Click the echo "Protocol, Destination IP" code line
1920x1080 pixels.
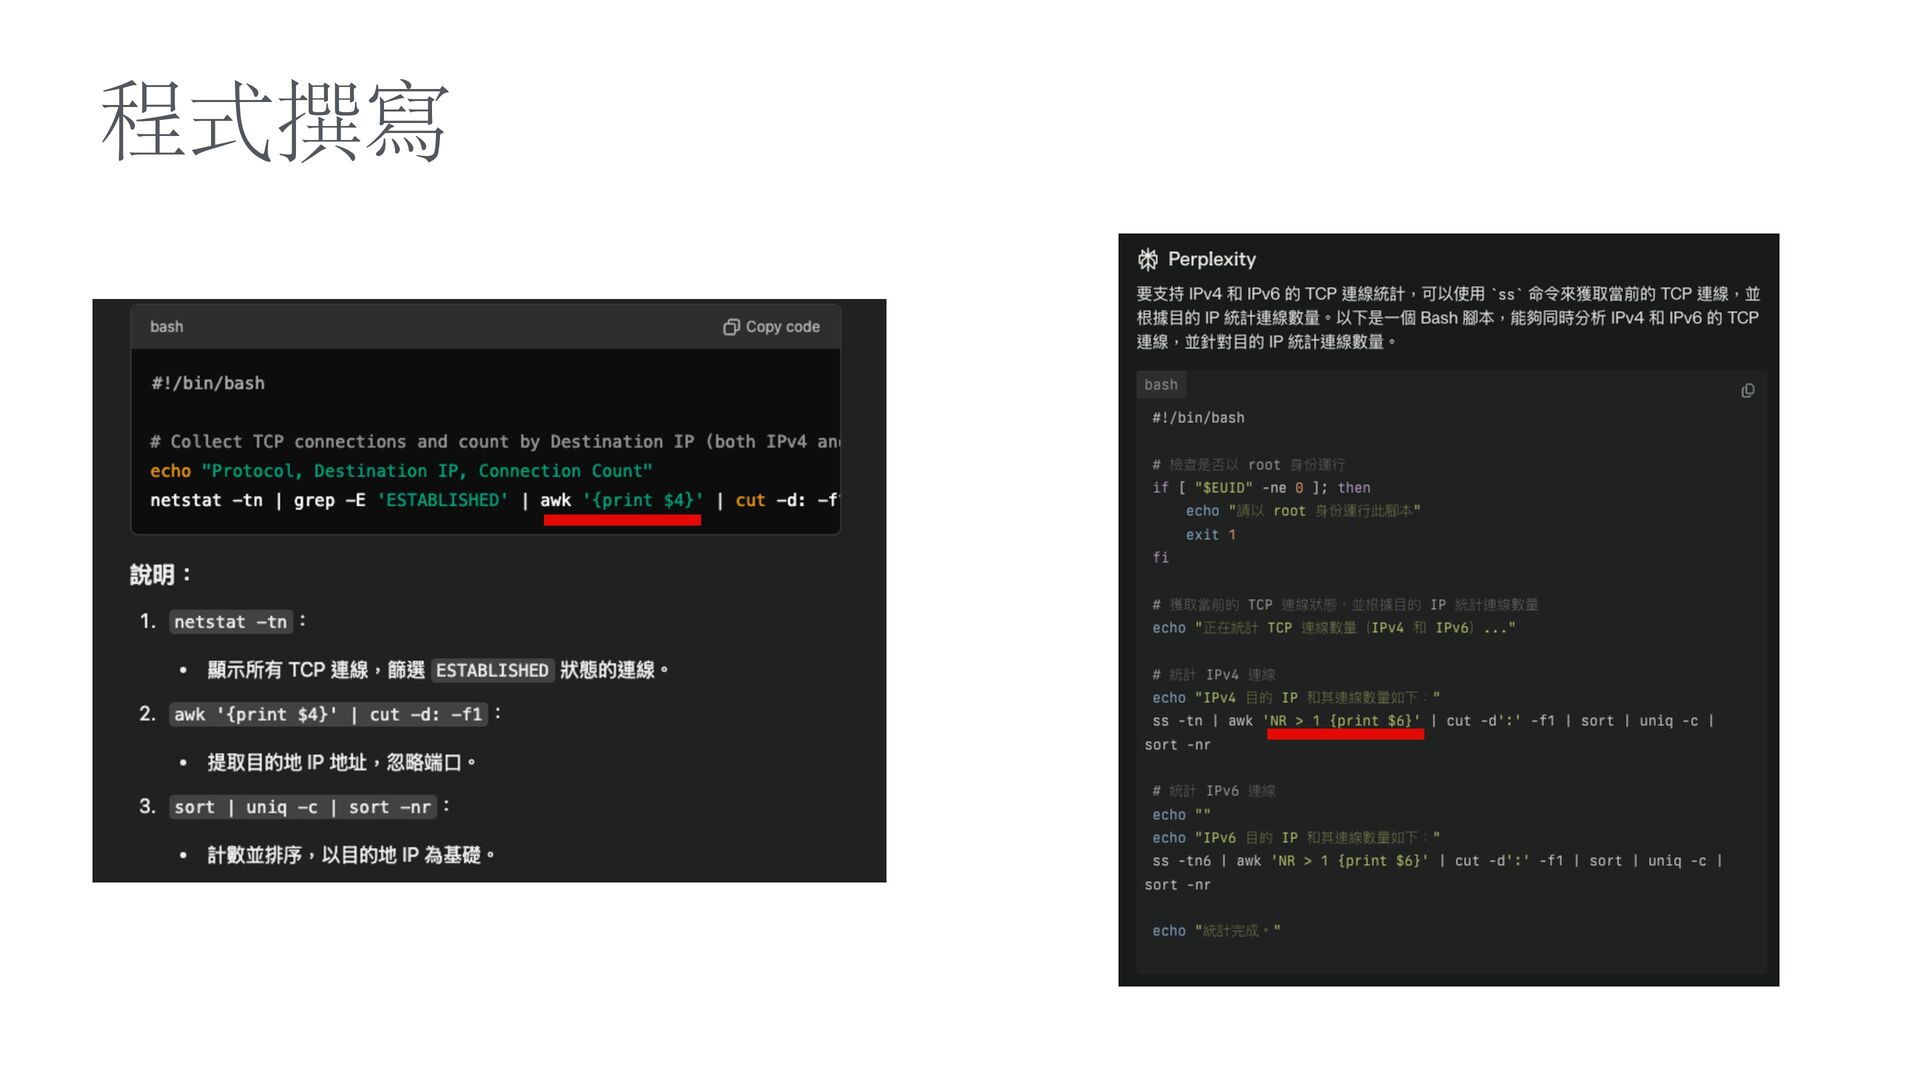[x=400, y=471]
